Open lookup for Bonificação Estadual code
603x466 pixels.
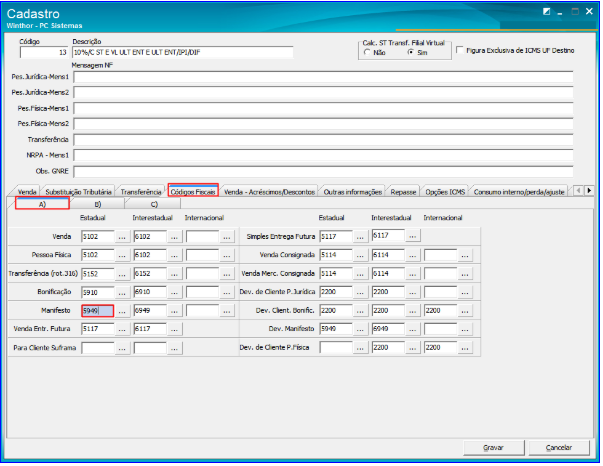122,292
